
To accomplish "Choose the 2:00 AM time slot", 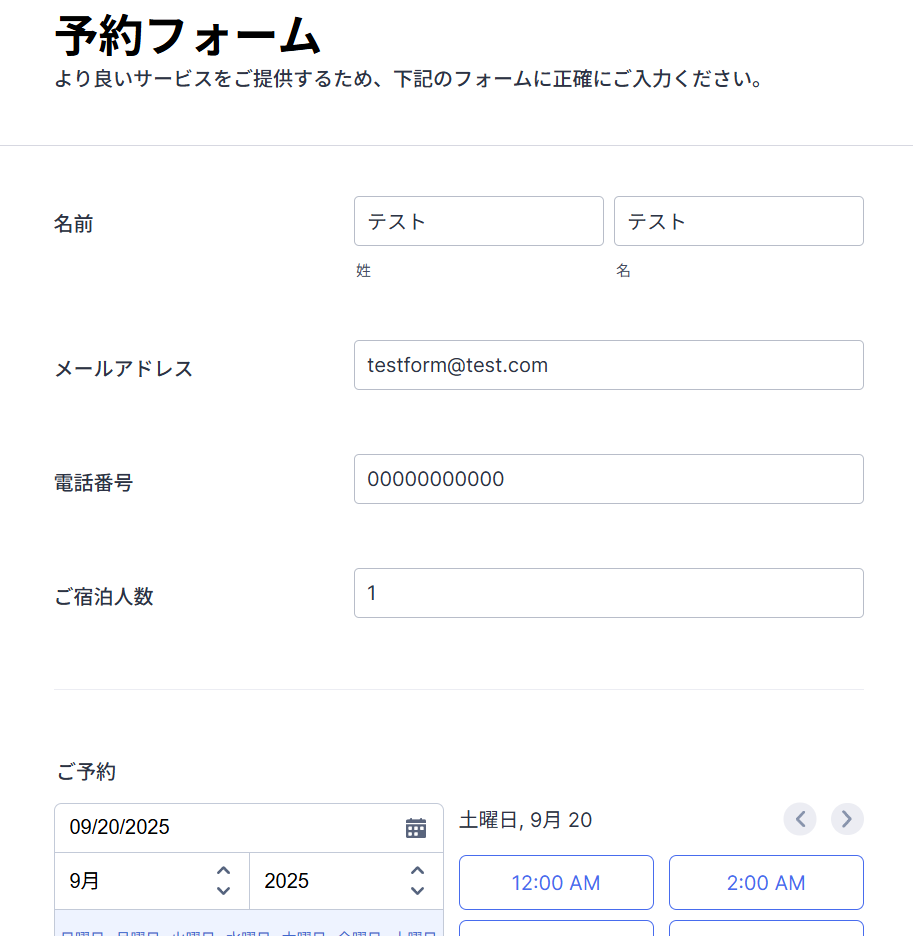I will pyautogui.click(x=766, y=883).
